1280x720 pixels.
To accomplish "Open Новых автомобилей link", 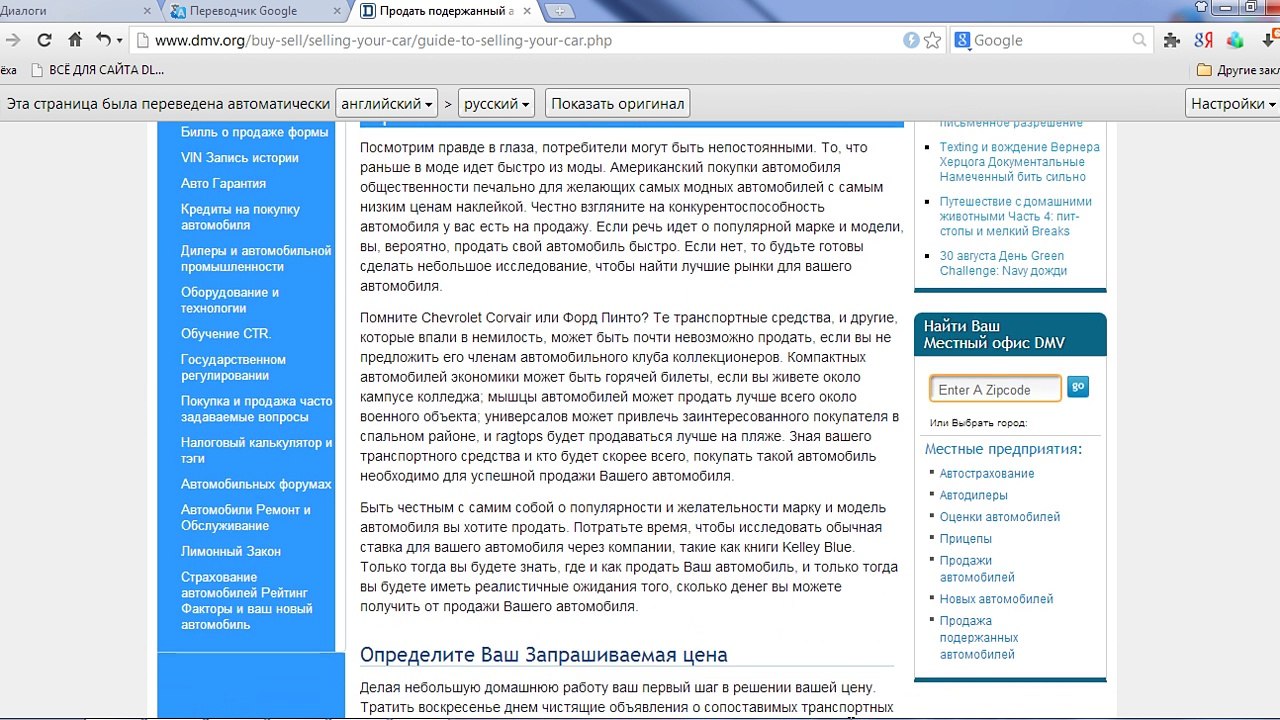I will pos(996,599).
